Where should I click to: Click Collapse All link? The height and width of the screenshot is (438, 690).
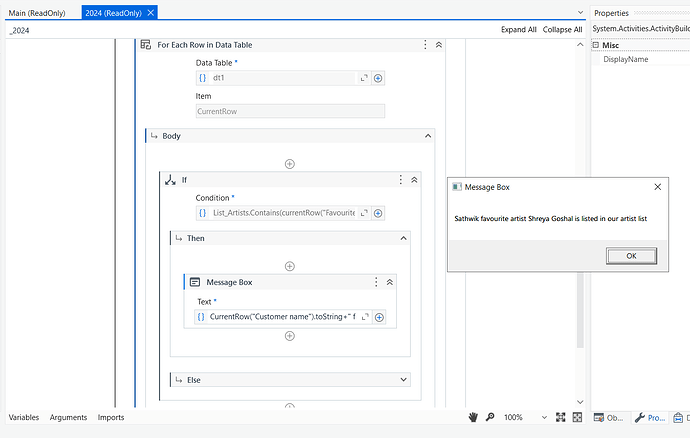(x=562, y=29)
